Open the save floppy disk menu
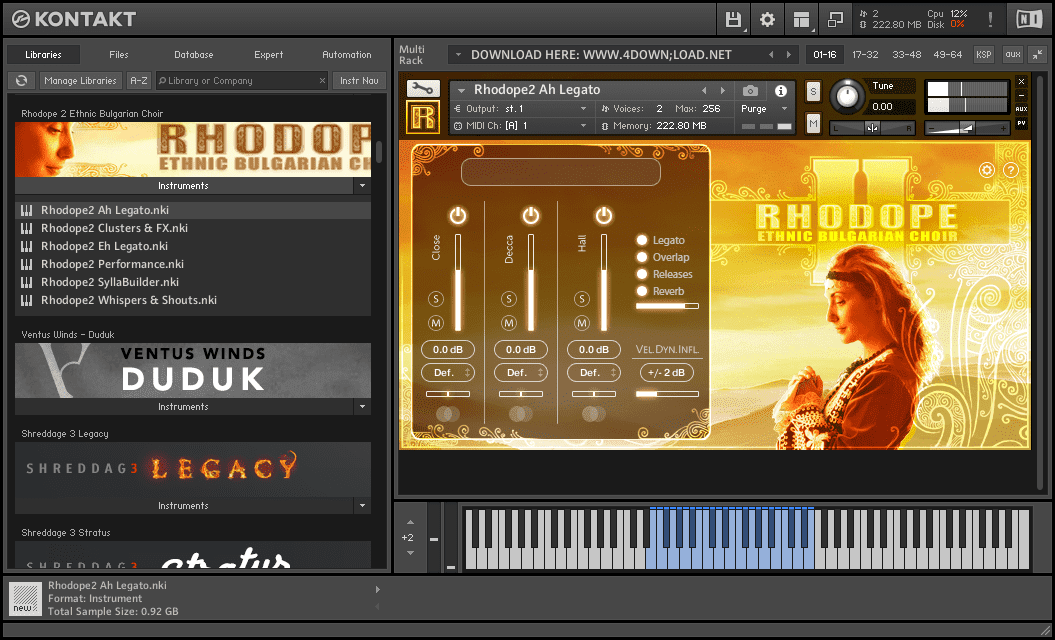The image size is (1055, 640). pos(733,20)
